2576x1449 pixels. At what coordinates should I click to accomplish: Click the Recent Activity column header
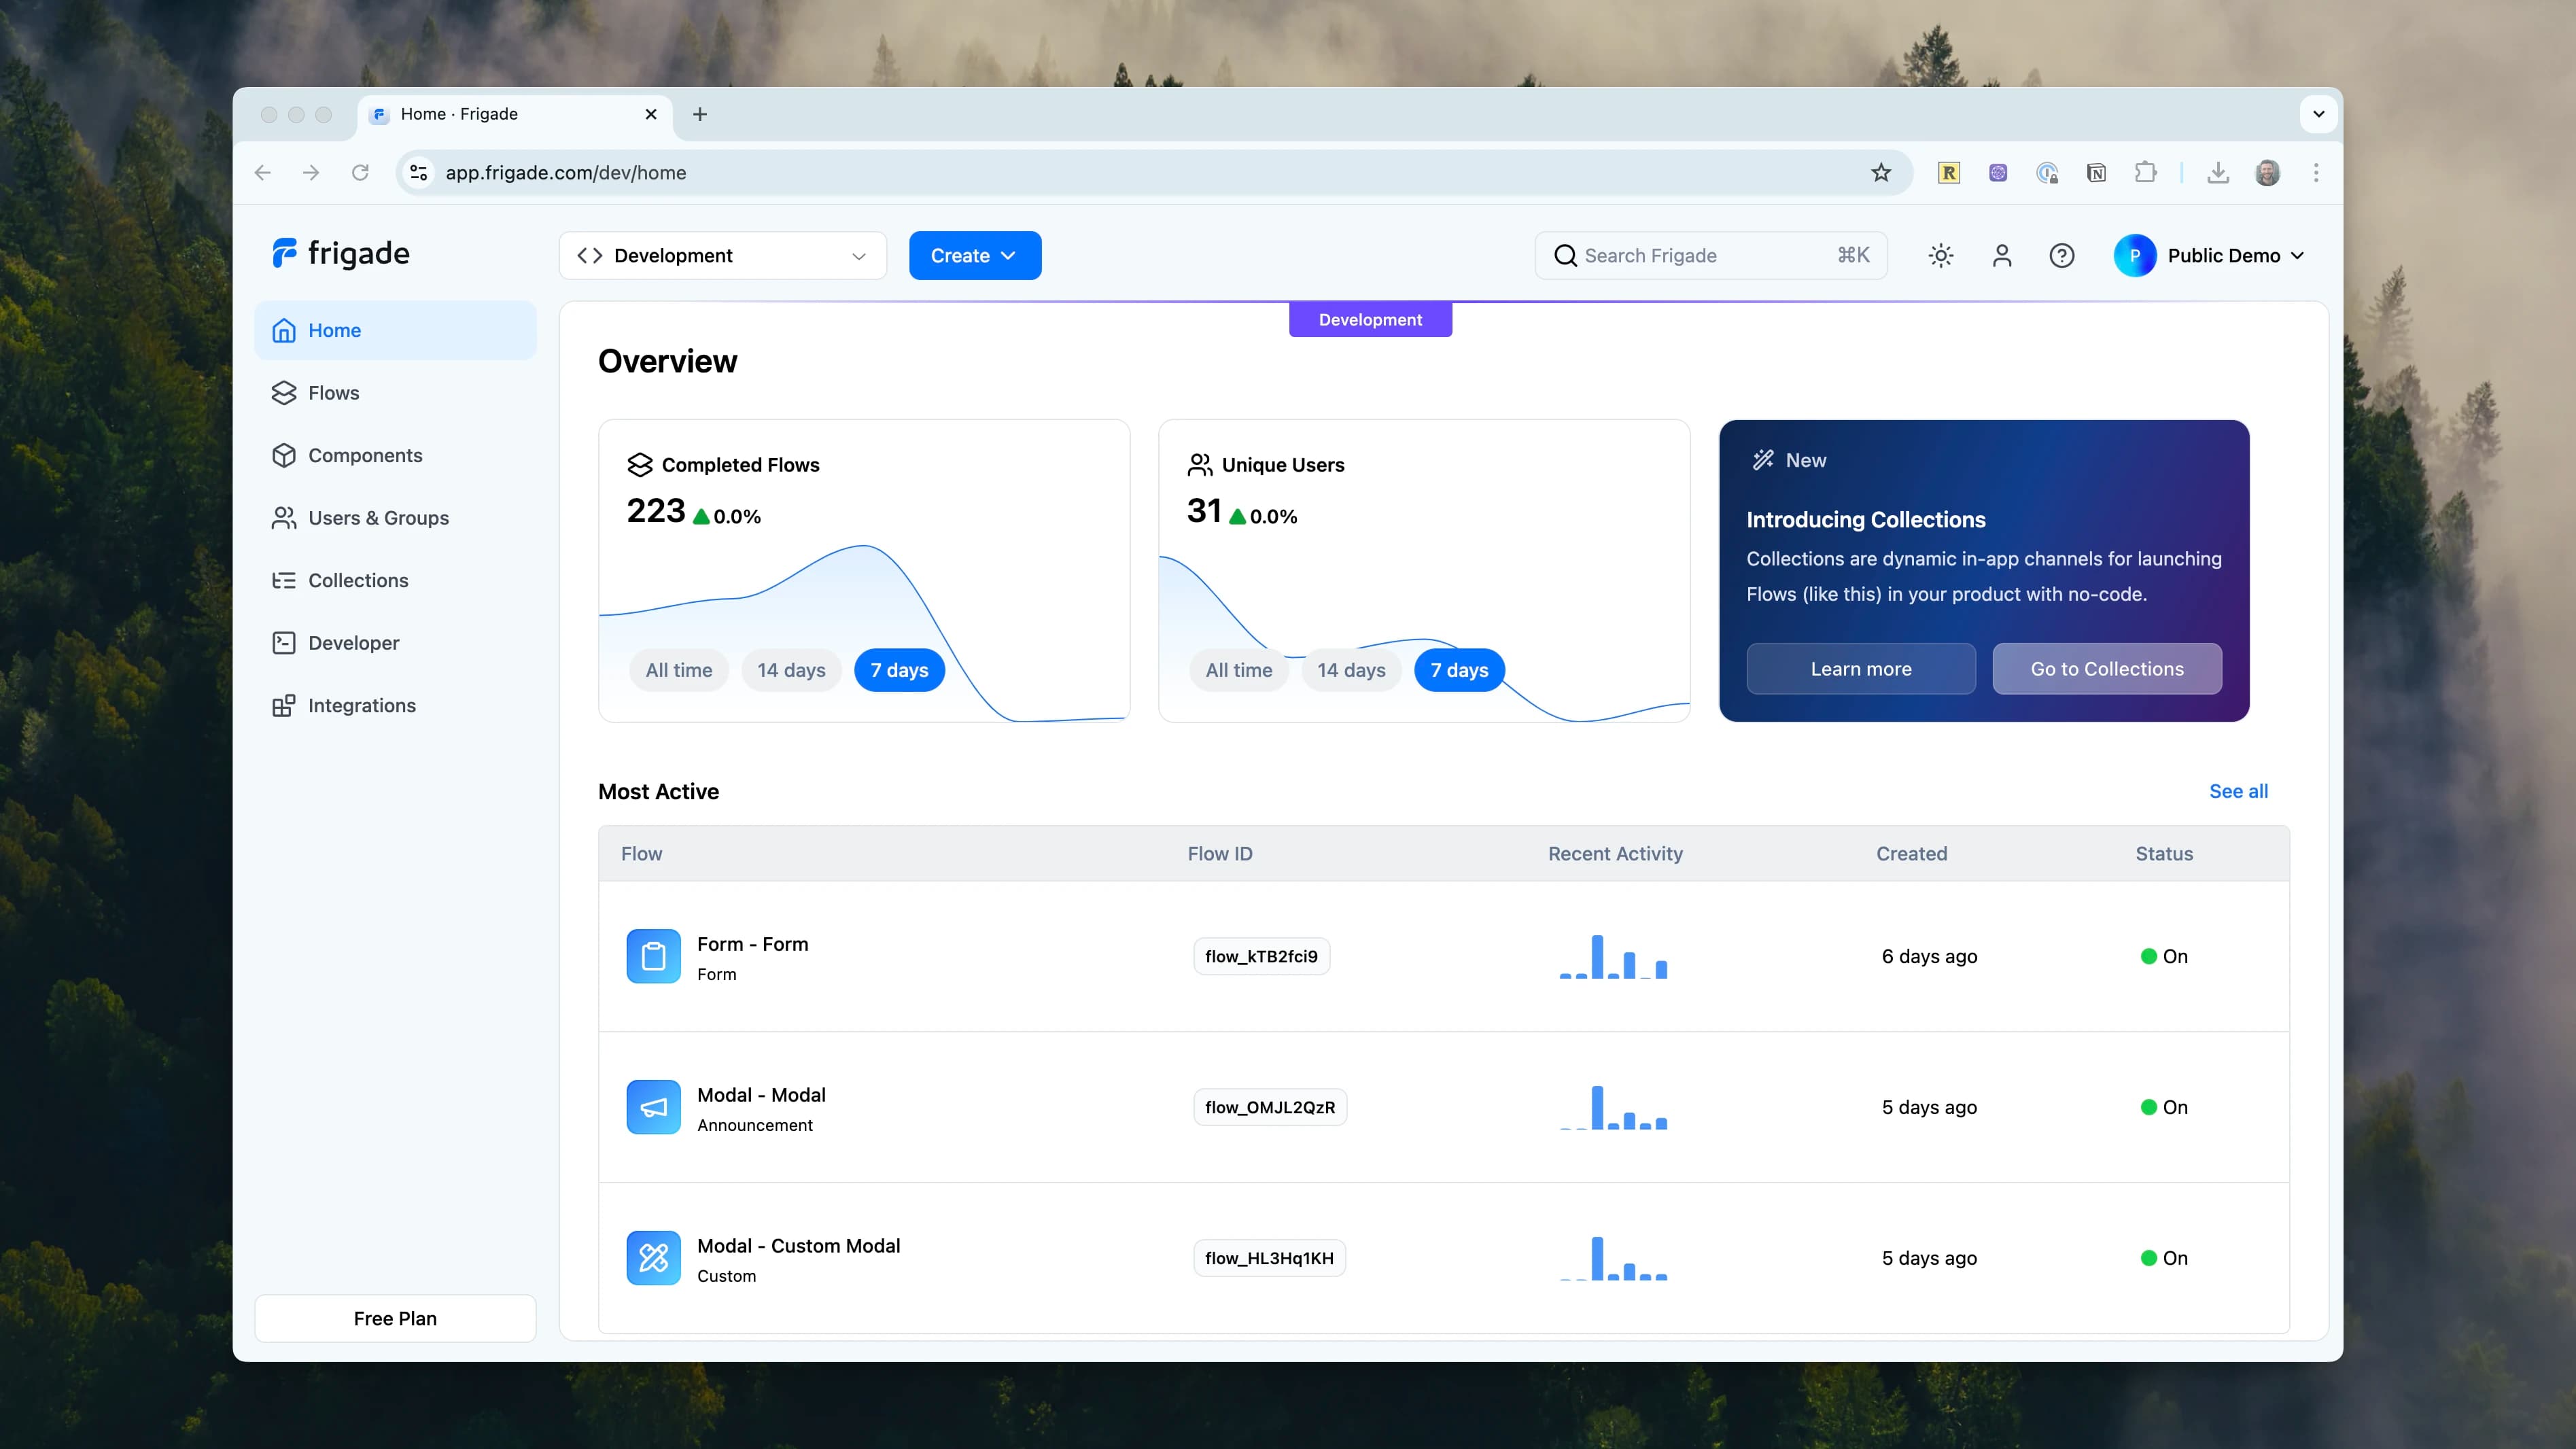point(1615,854)
